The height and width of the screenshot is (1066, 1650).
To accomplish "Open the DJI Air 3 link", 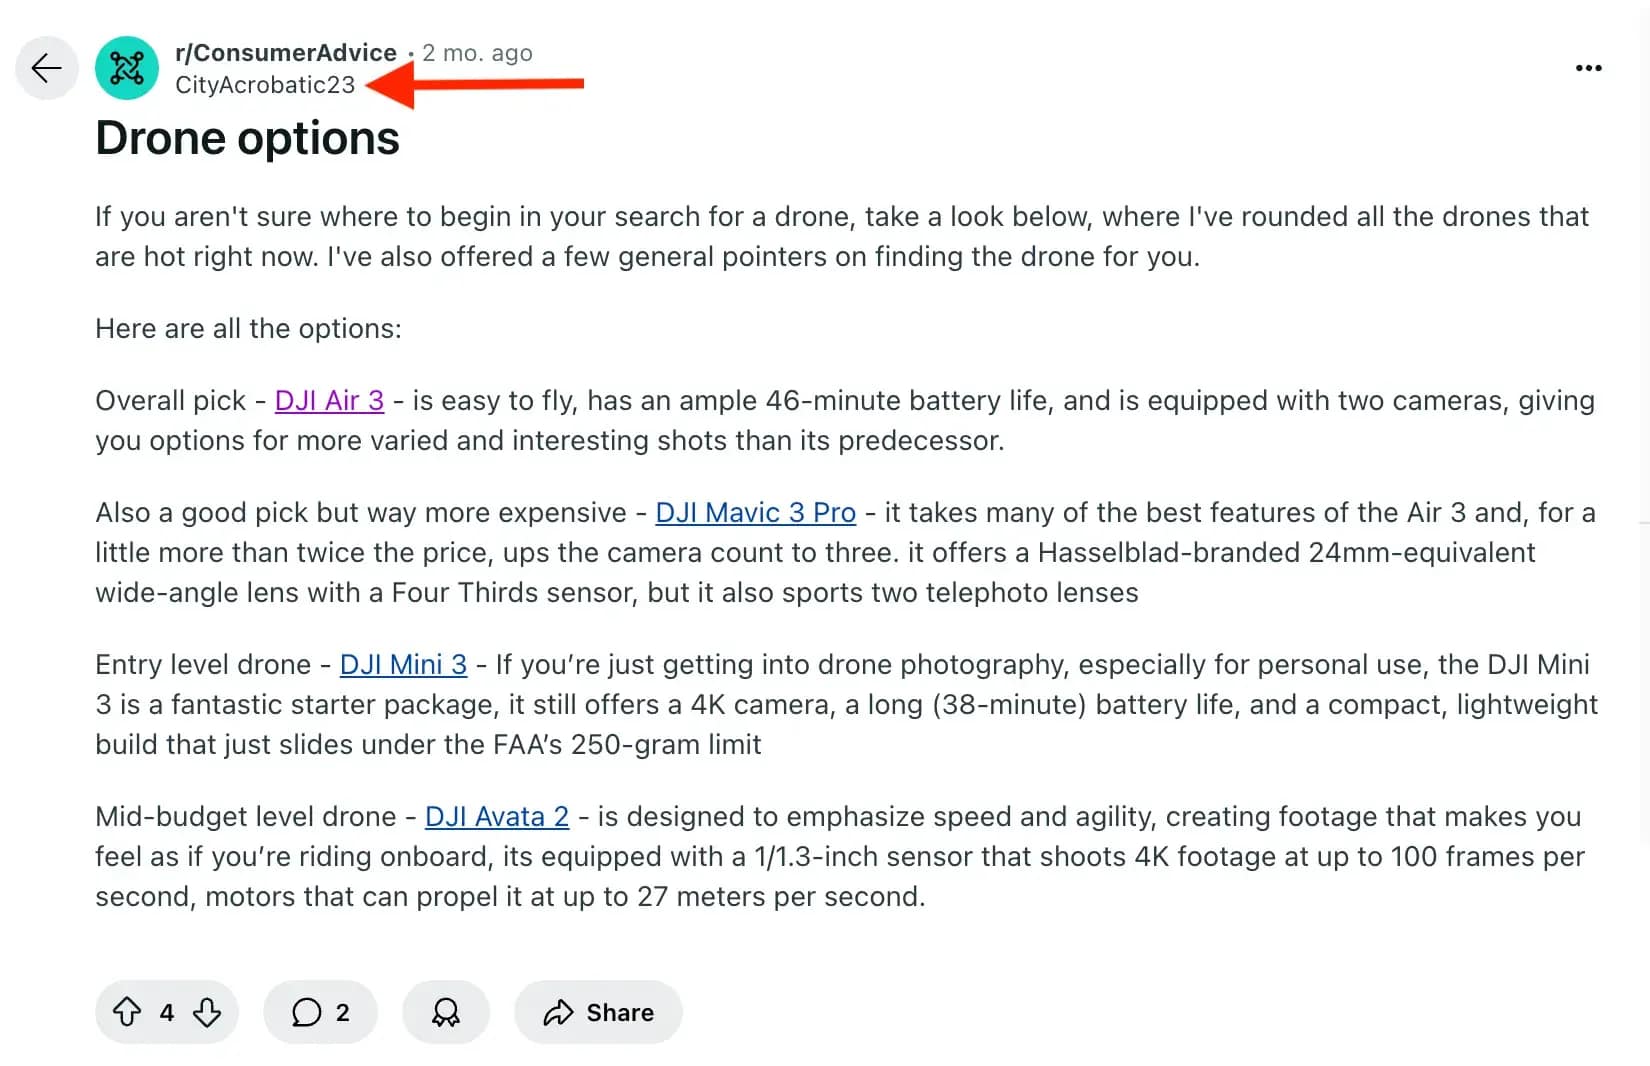I will (328, 400).
